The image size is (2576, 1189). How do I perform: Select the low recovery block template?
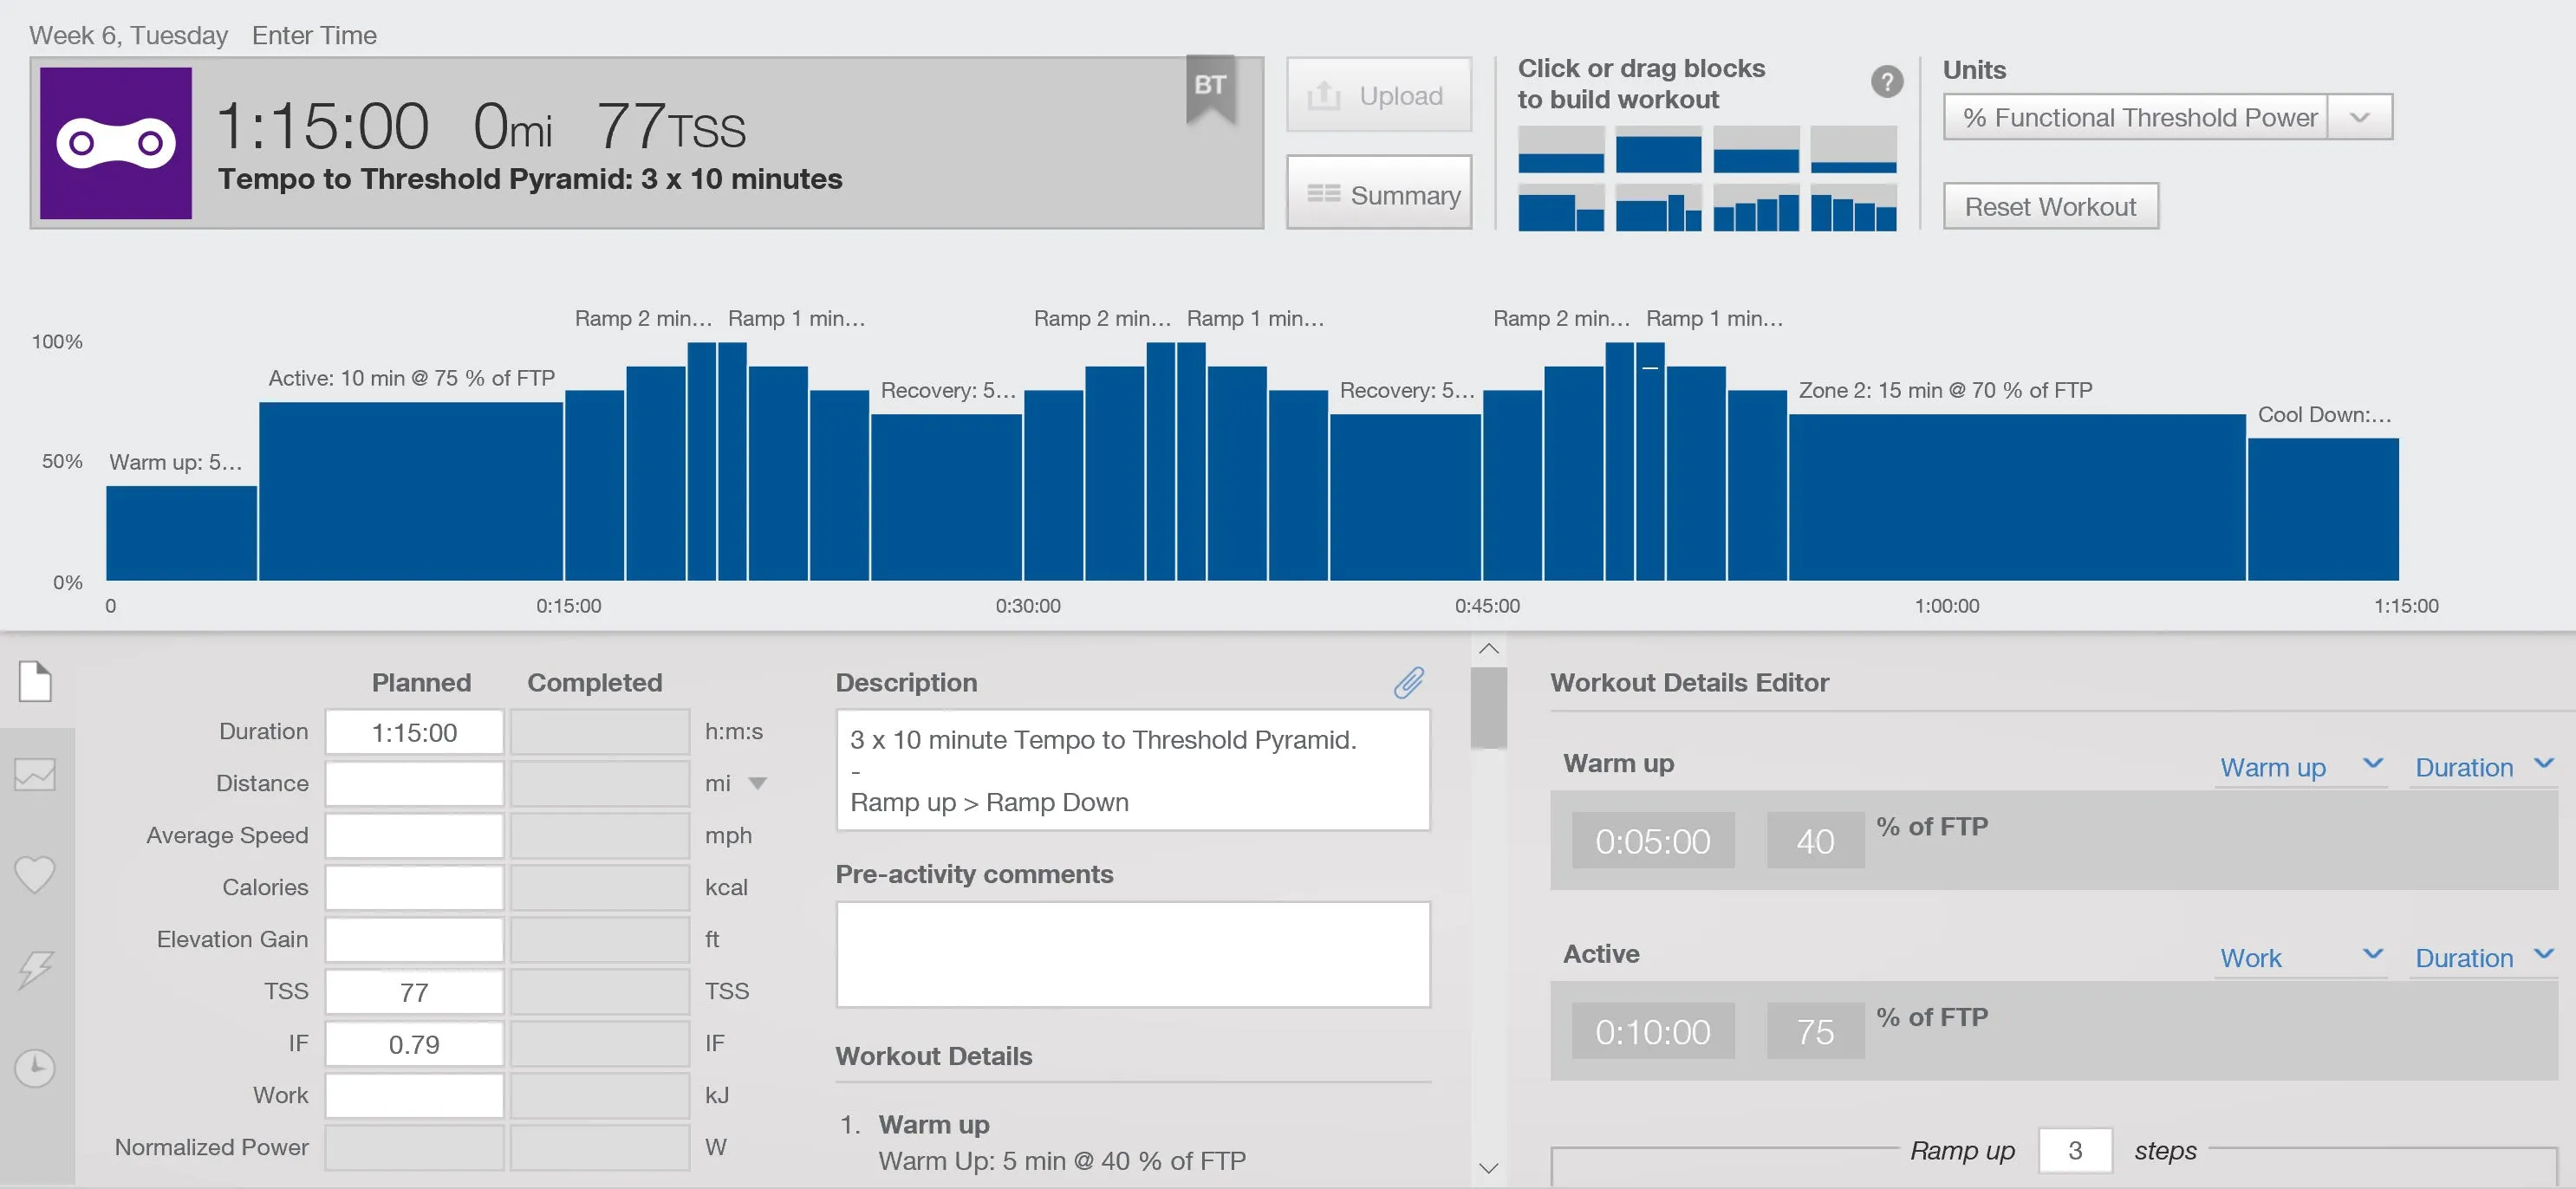click(x=1853, y=150)
